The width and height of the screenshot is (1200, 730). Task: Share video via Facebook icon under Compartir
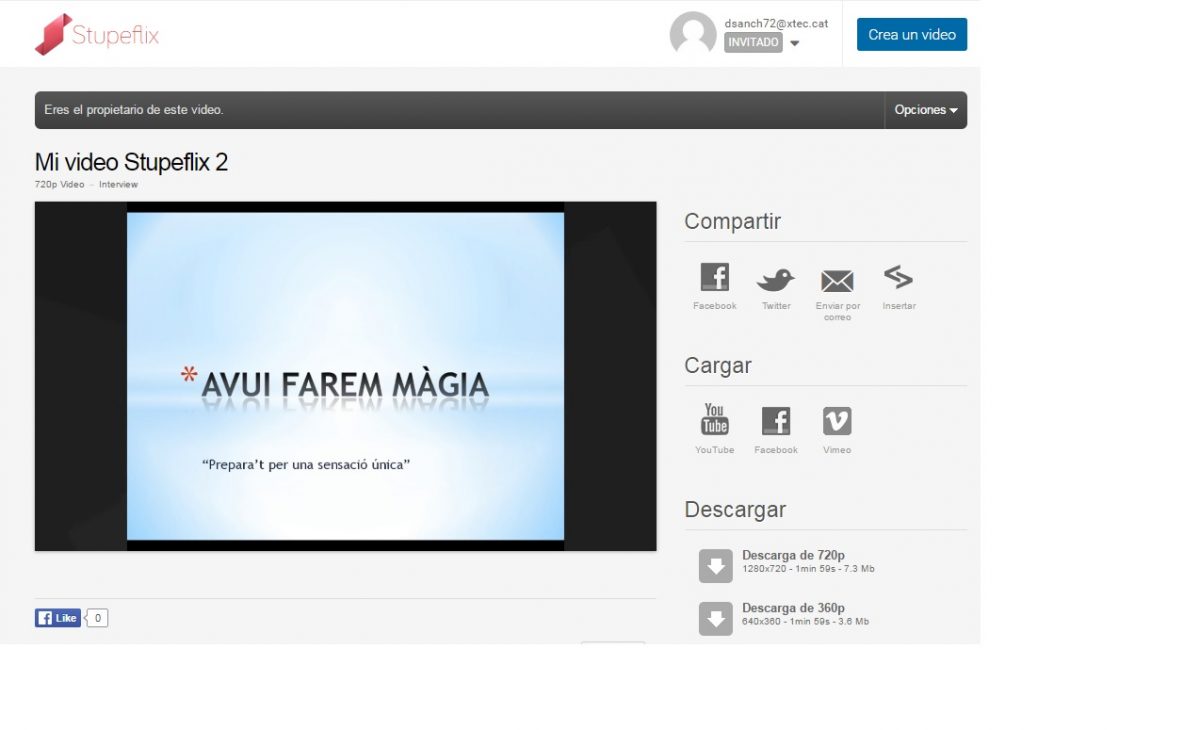(x=714, y=278)
